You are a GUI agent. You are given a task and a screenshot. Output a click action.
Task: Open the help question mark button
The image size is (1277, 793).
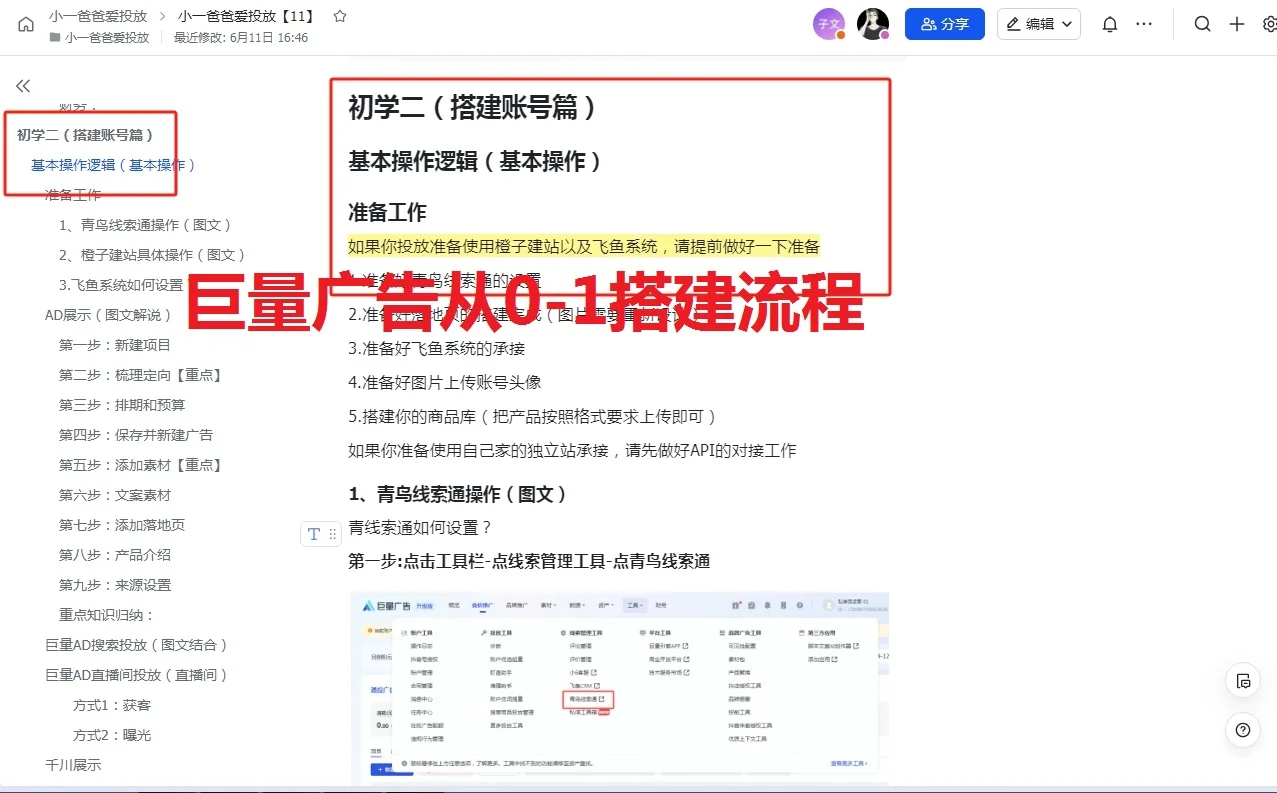pyautogui.click(x=1243, y=730)
